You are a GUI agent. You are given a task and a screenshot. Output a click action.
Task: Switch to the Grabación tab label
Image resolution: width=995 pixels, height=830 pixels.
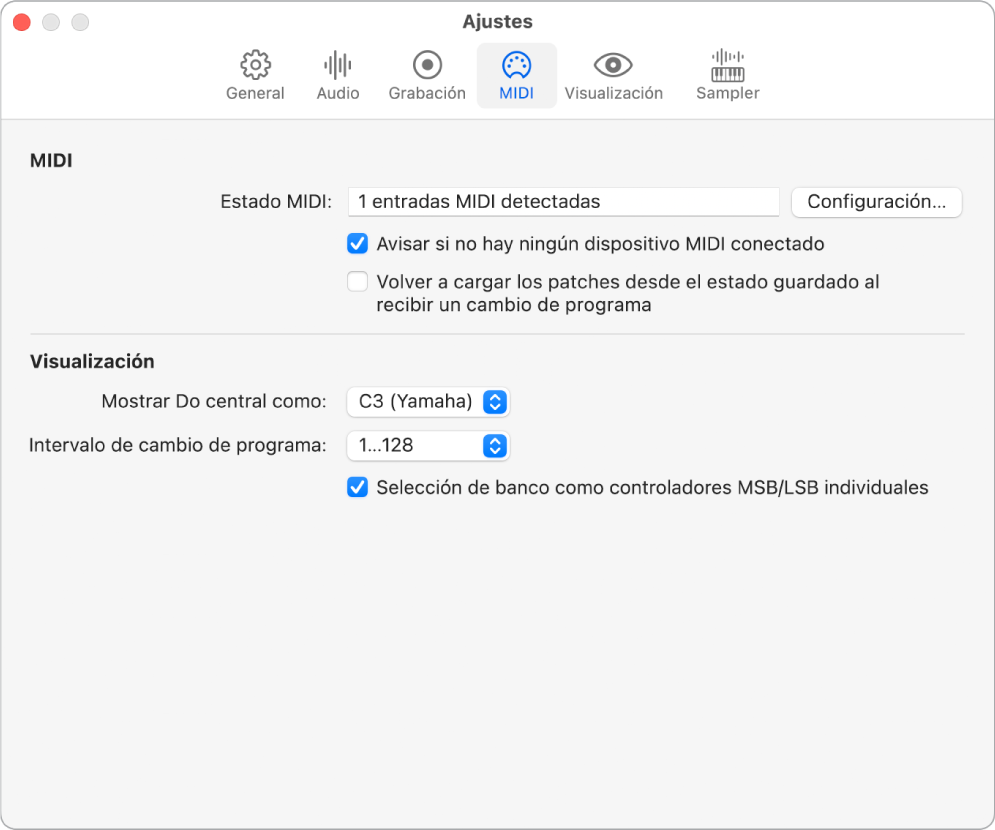[427, 93]
